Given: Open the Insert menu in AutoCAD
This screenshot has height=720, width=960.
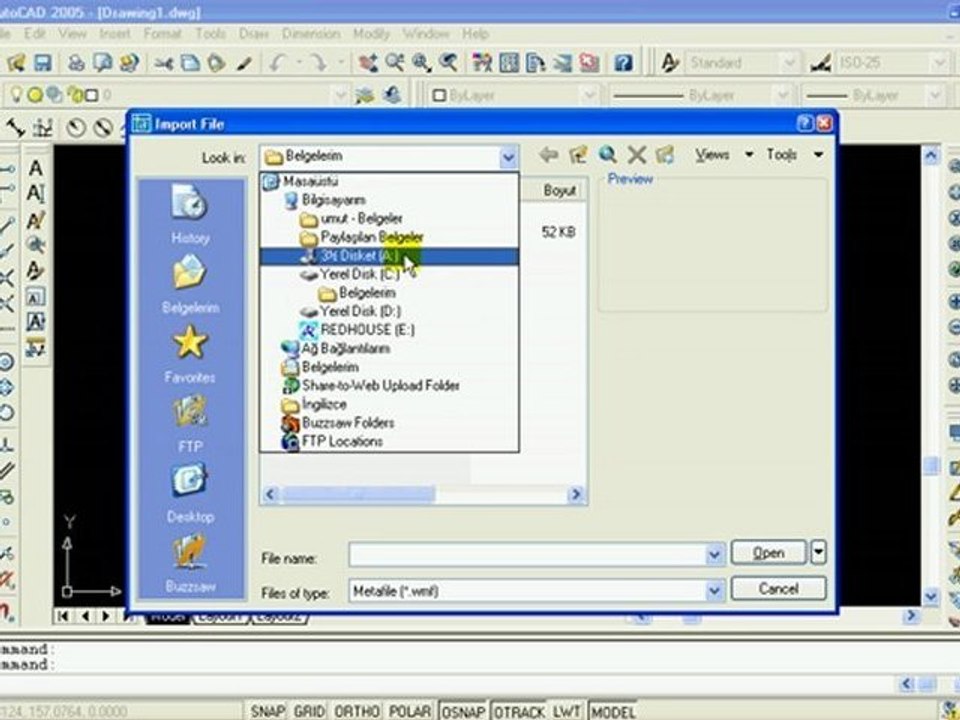Looking at the screenshot, I should pos(114,34).
